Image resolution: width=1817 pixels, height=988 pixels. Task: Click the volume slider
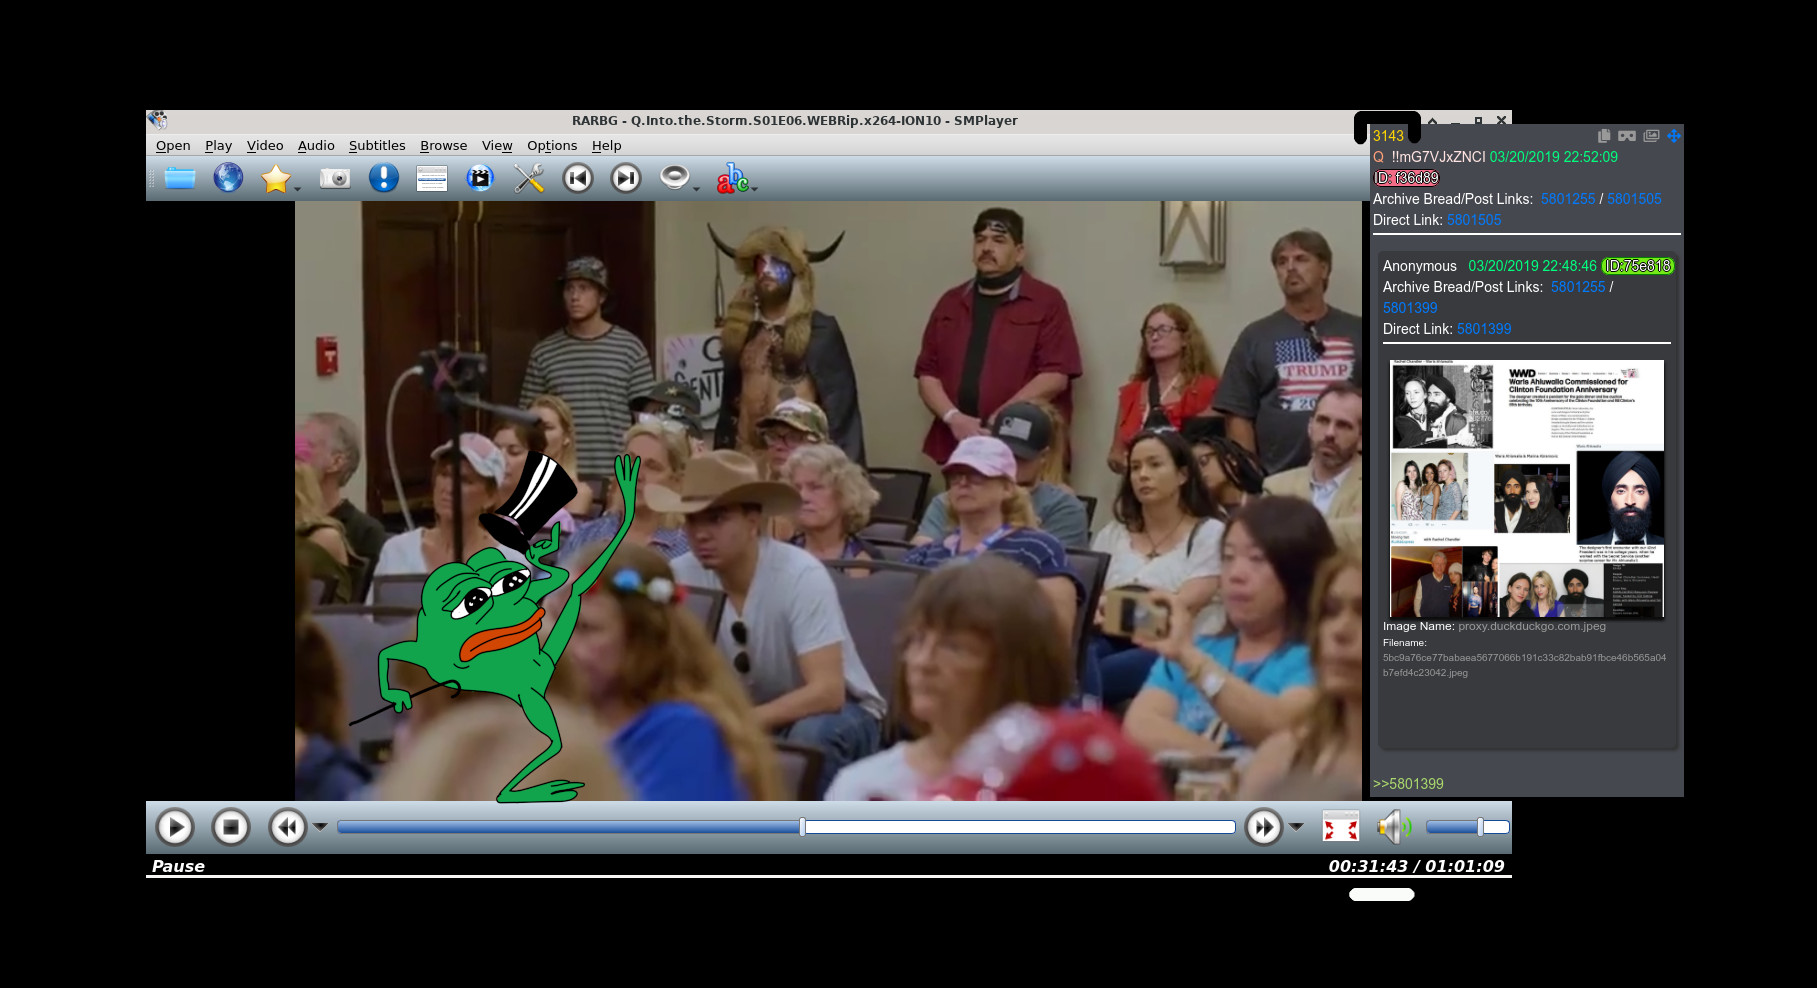pos(1467,827)
